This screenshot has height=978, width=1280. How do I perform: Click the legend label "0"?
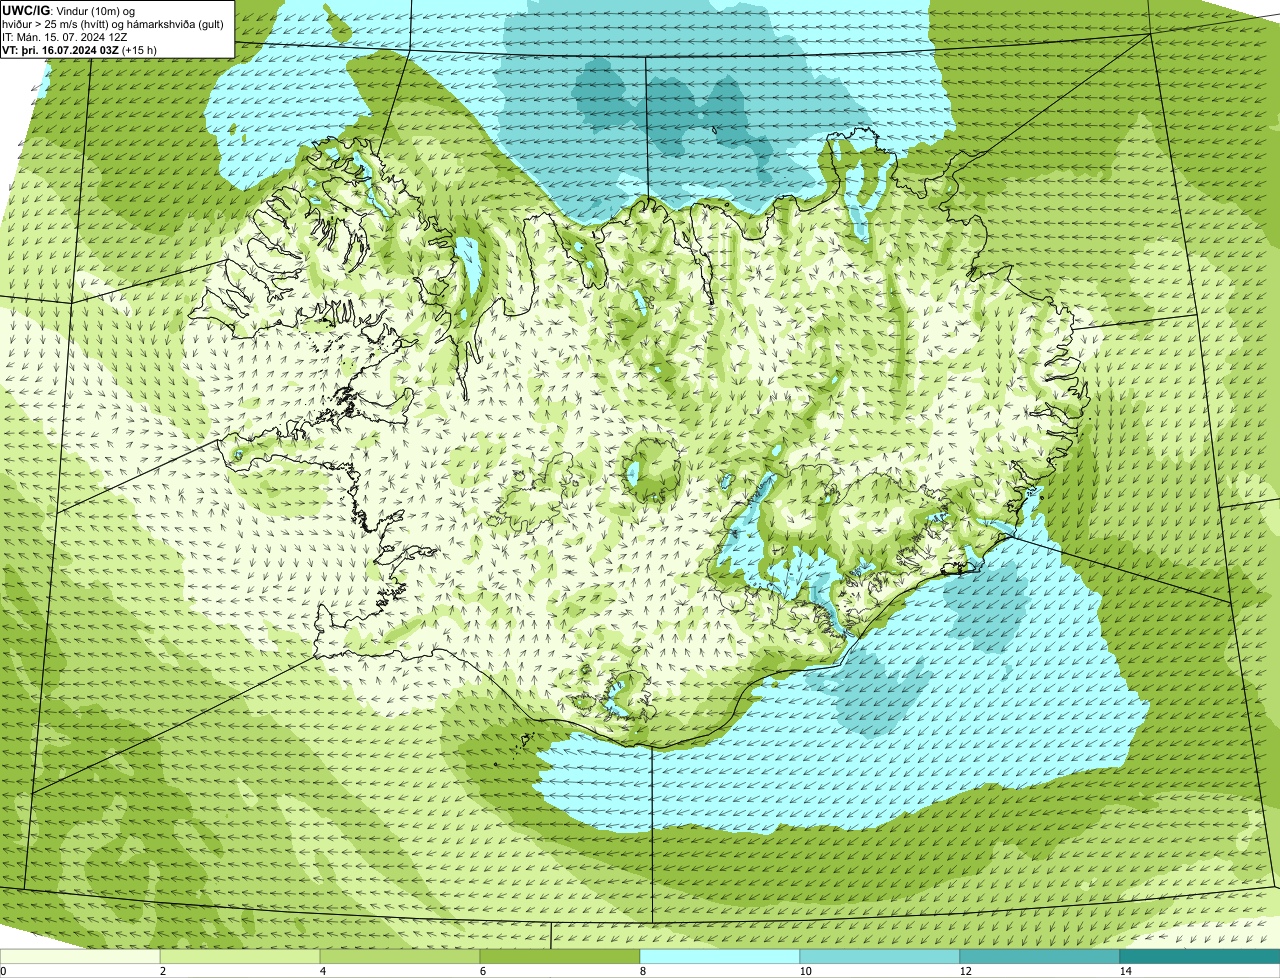(3, 971)
